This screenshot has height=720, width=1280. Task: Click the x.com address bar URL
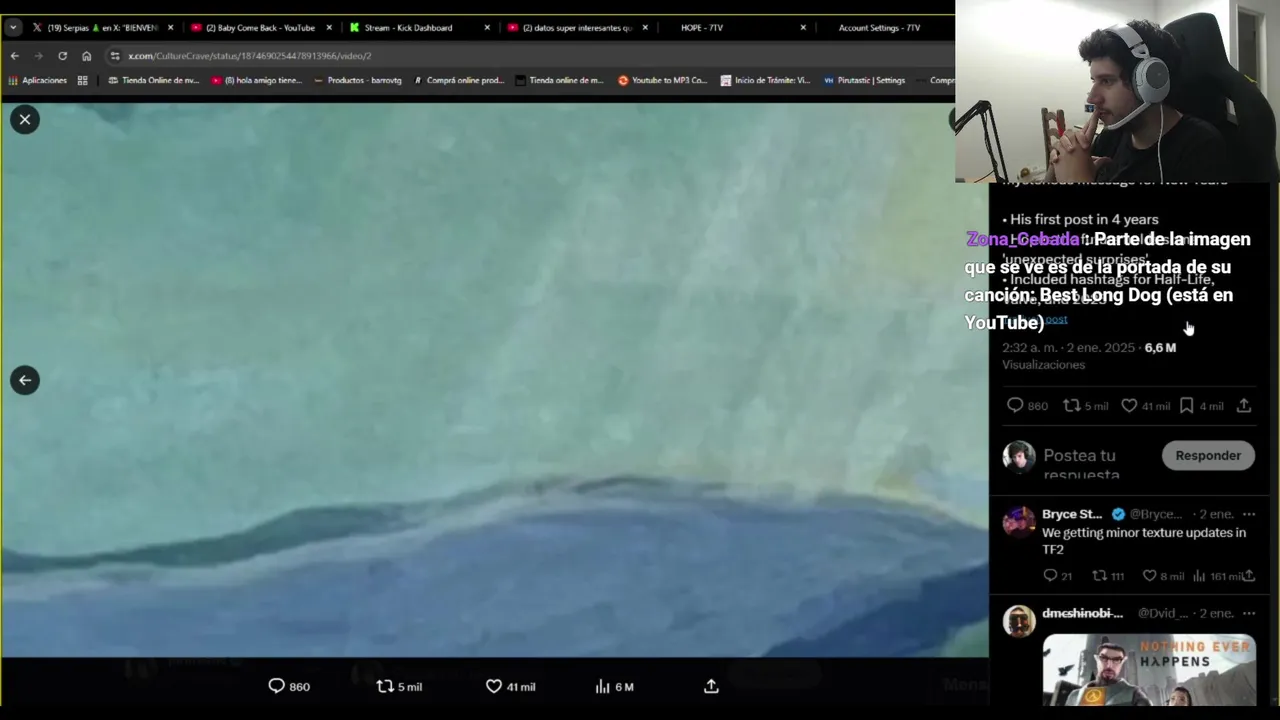pyautogui.click(x=249, y=56)
